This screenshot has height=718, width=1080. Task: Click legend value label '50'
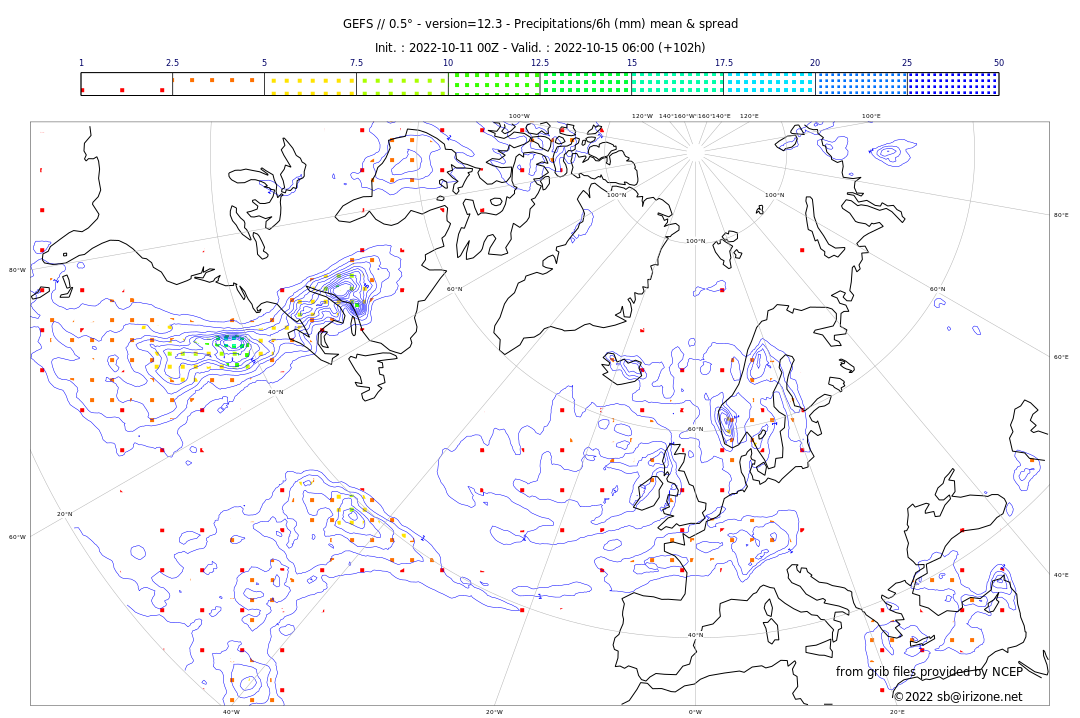click(999, 63)
